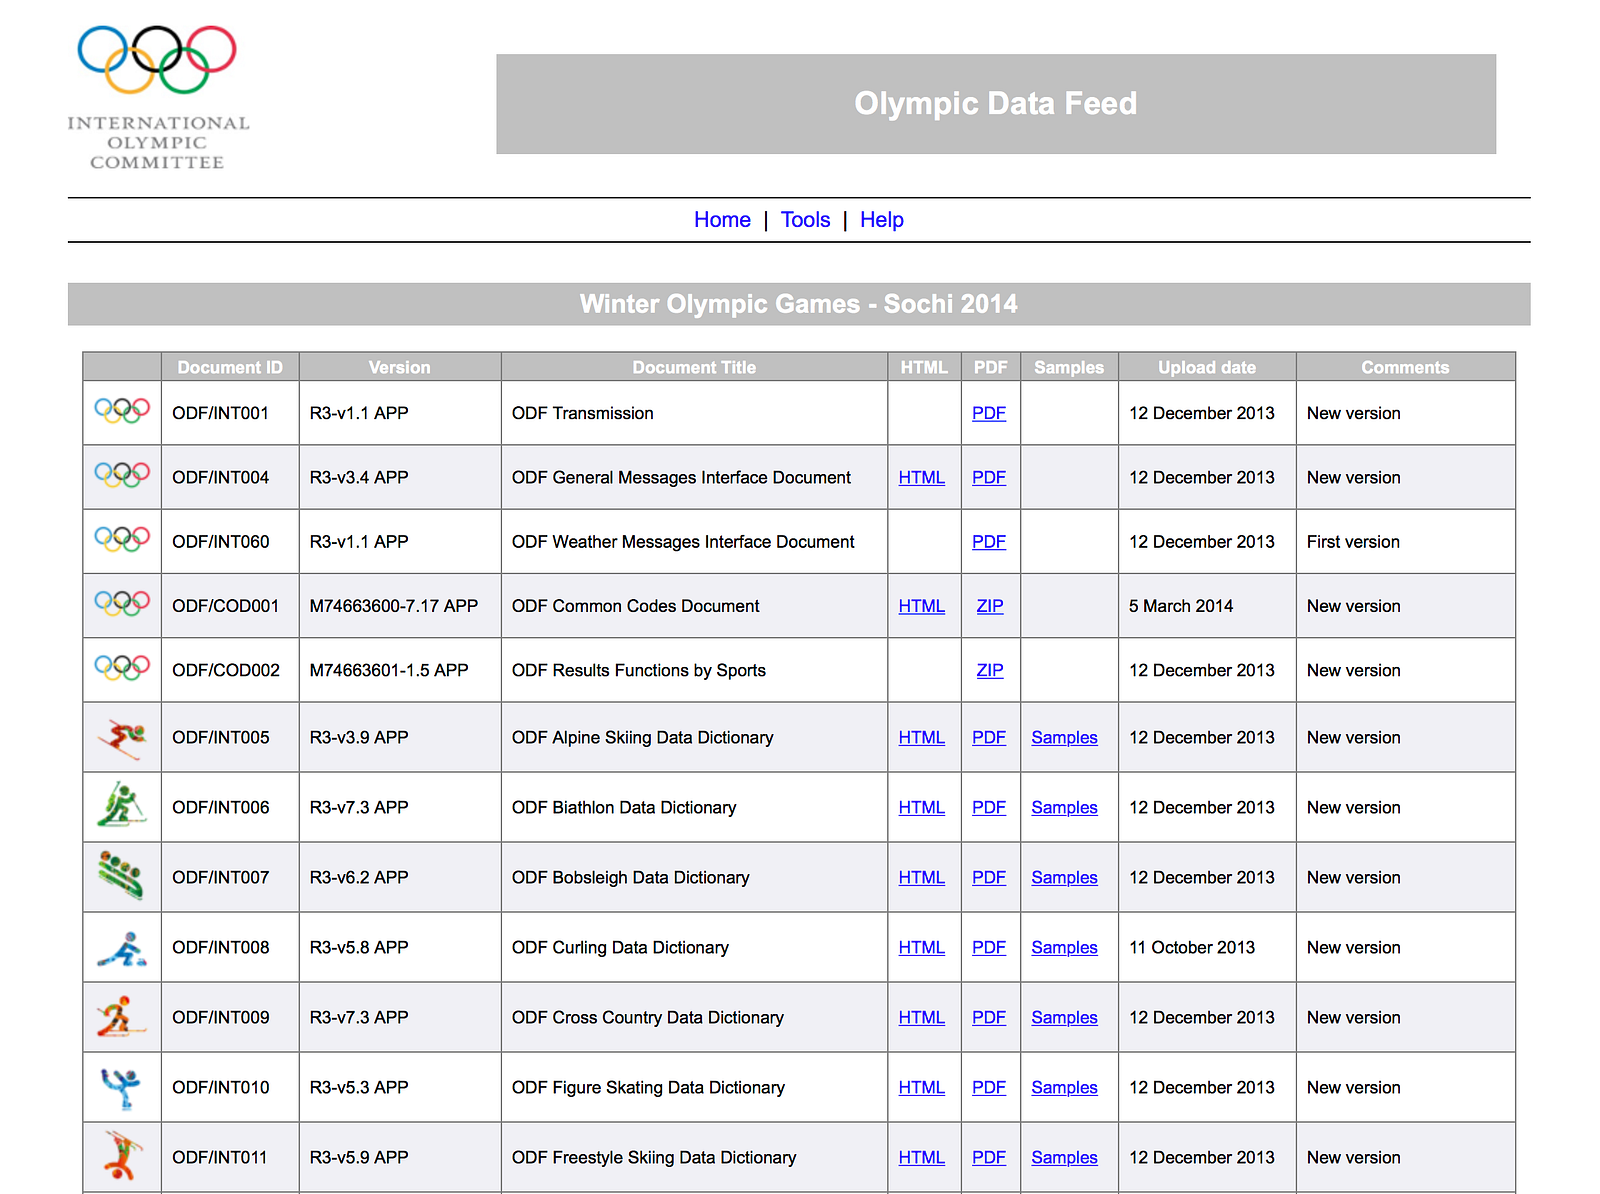Open the Tools menu link
Image resolution: width=1600 pixels, height=1194 pixels.
[x=805, y=220]
